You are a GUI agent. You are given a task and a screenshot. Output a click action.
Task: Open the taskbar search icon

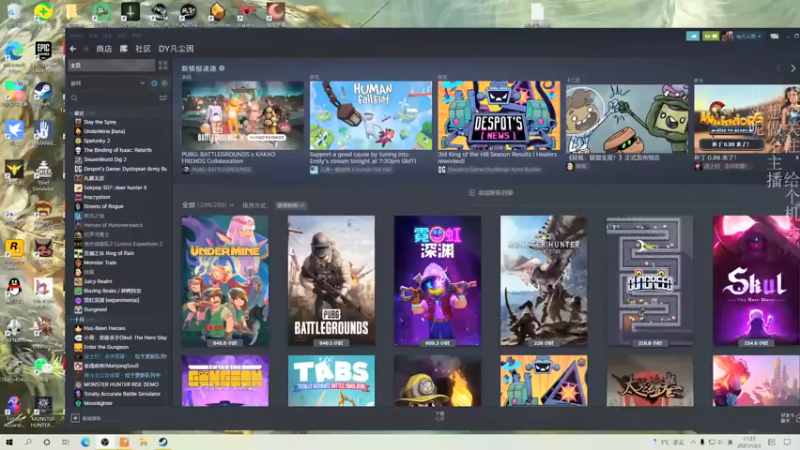(28, 442)
